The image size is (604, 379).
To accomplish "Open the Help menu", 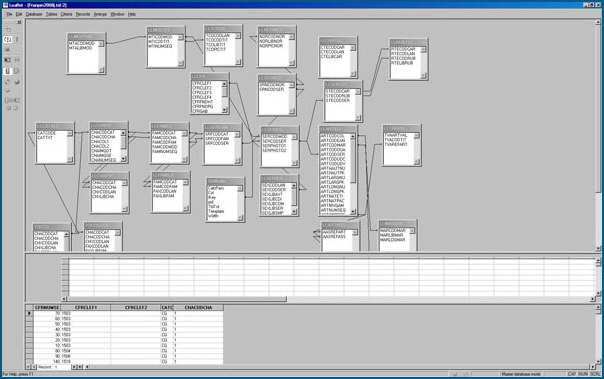I will (132, 14).
